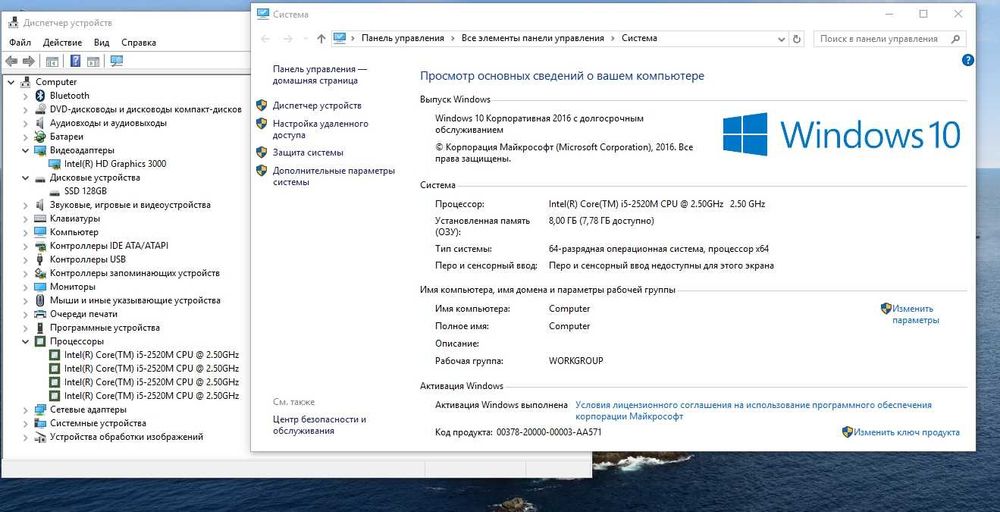Image resolution: width=1000 pixels, height=512 pixels.
Task: Open Диспетчер устройств link in System sidebar
Action: 317,106
